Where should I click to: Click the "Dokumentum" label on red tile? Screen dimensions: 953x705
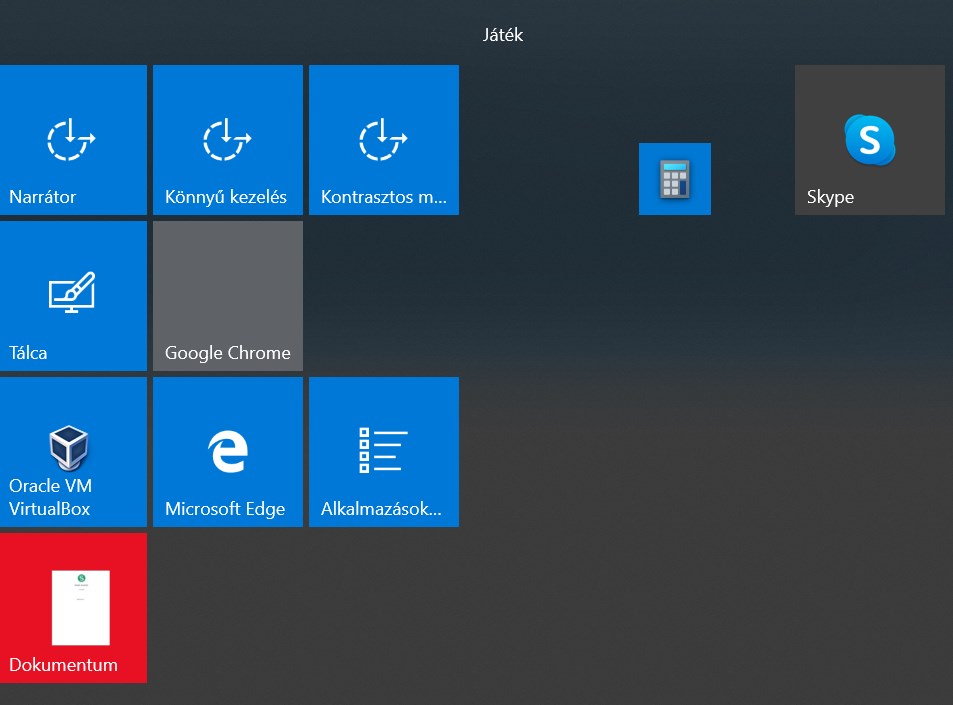(x=63, y=665)
